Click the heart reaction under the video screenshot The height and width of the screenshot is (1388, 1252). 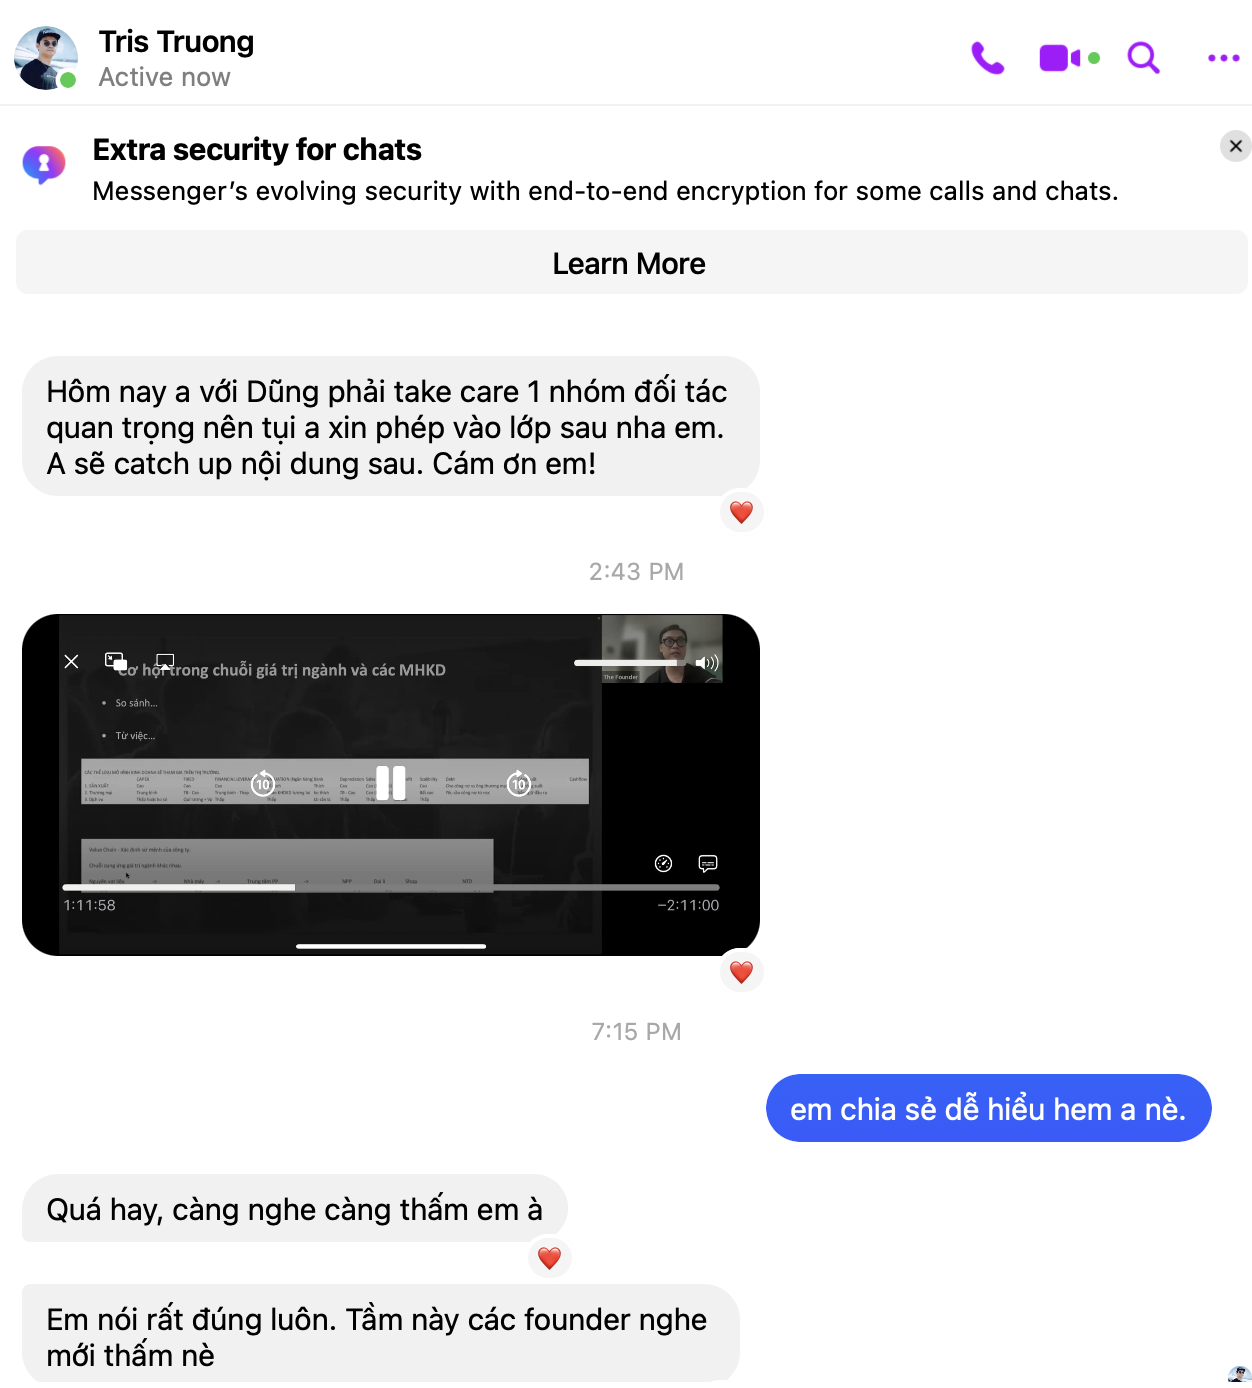coord(741,971)
